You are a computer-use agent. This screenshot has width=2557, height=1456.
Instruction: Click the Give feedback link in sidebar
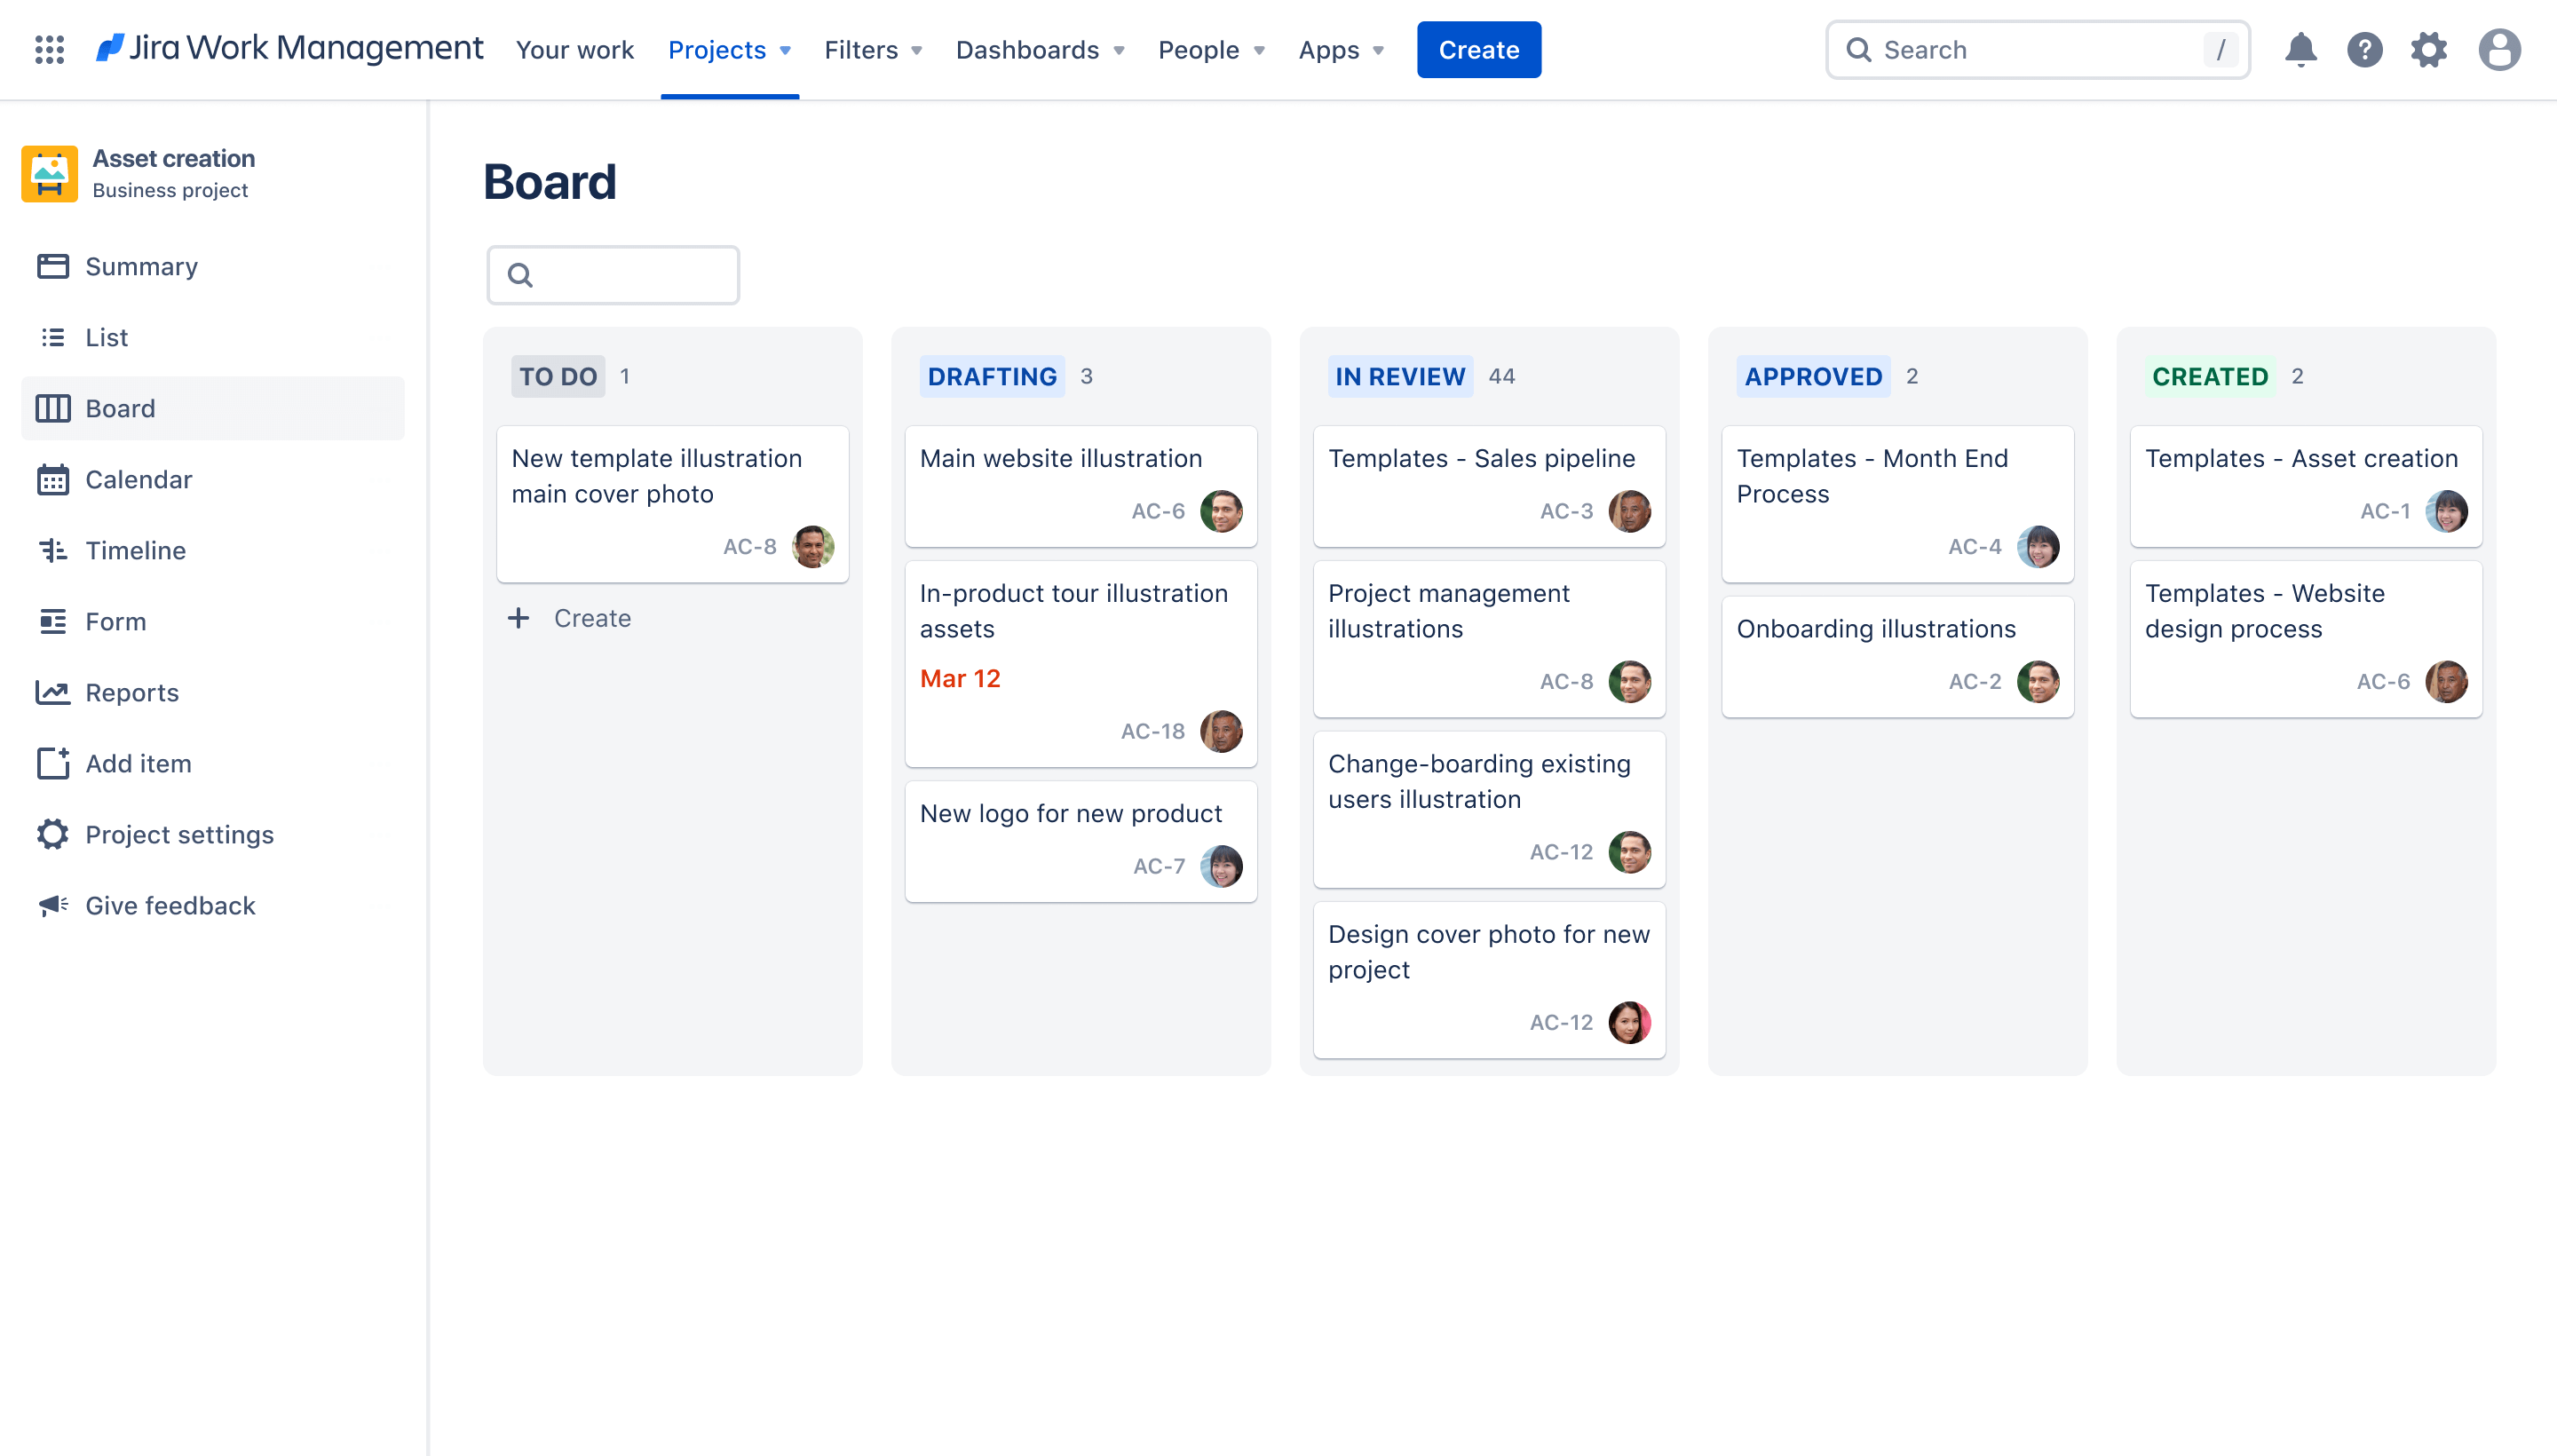coord(170,905)
